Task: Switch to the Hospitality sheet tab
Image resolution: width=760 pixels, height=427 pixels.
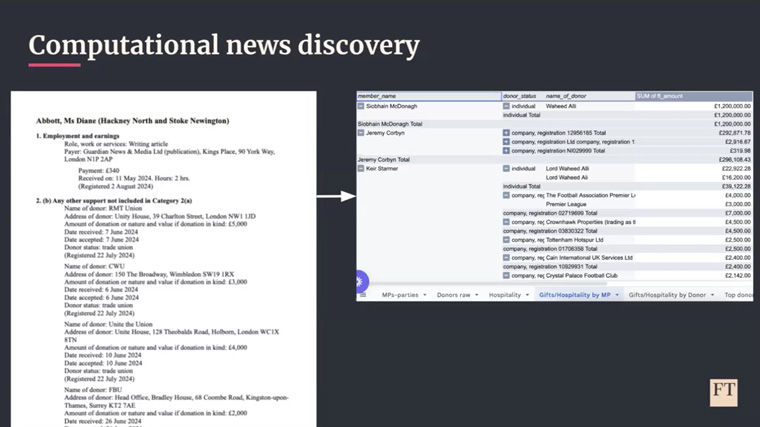Action: pos(505,295)
